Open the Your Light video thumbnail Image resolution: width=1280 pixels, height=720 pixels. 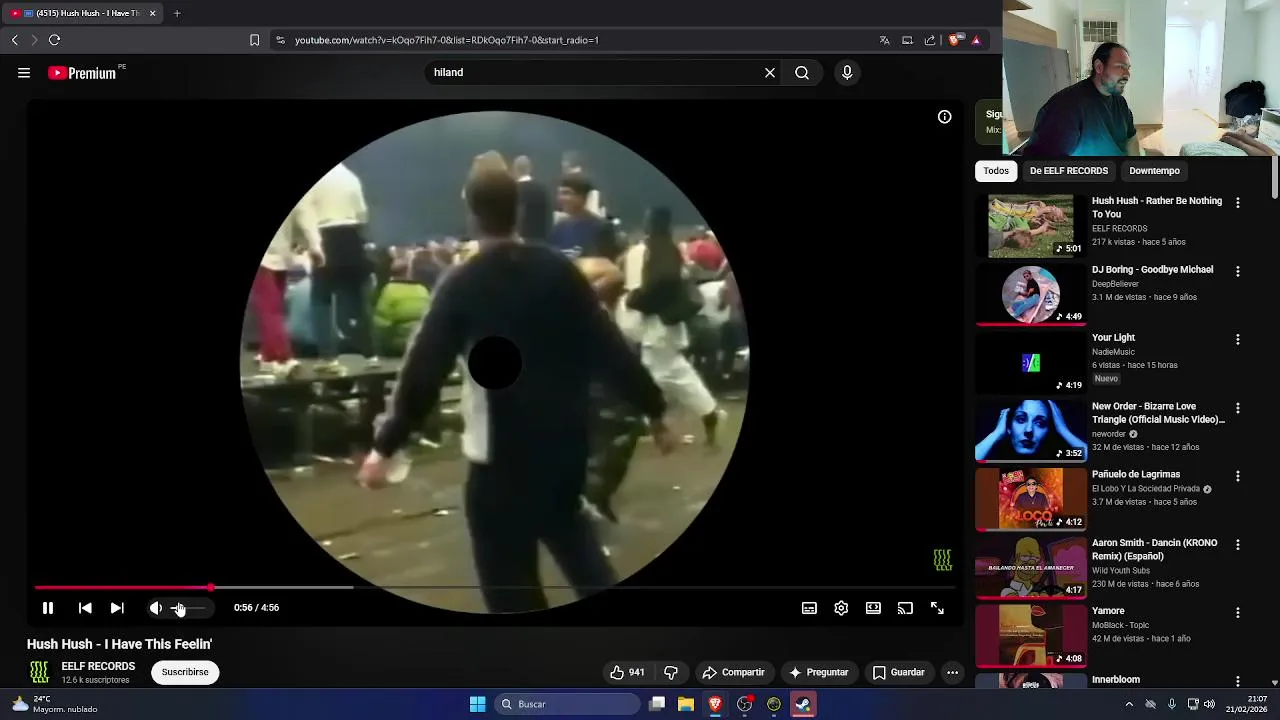[1031, 363]
